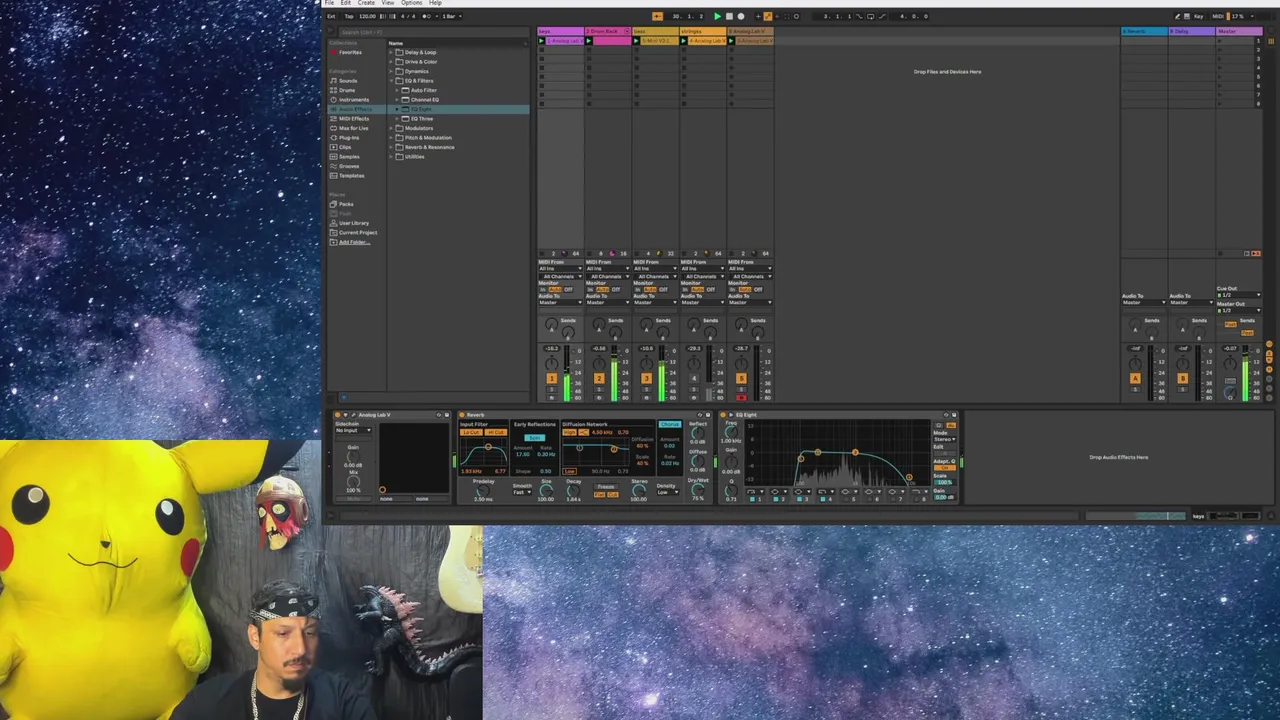The height and width of the screenshot is (720, 1280).
Task: Expand the Modulators folder
Action: pyautogui.click(x=391, y=128)
